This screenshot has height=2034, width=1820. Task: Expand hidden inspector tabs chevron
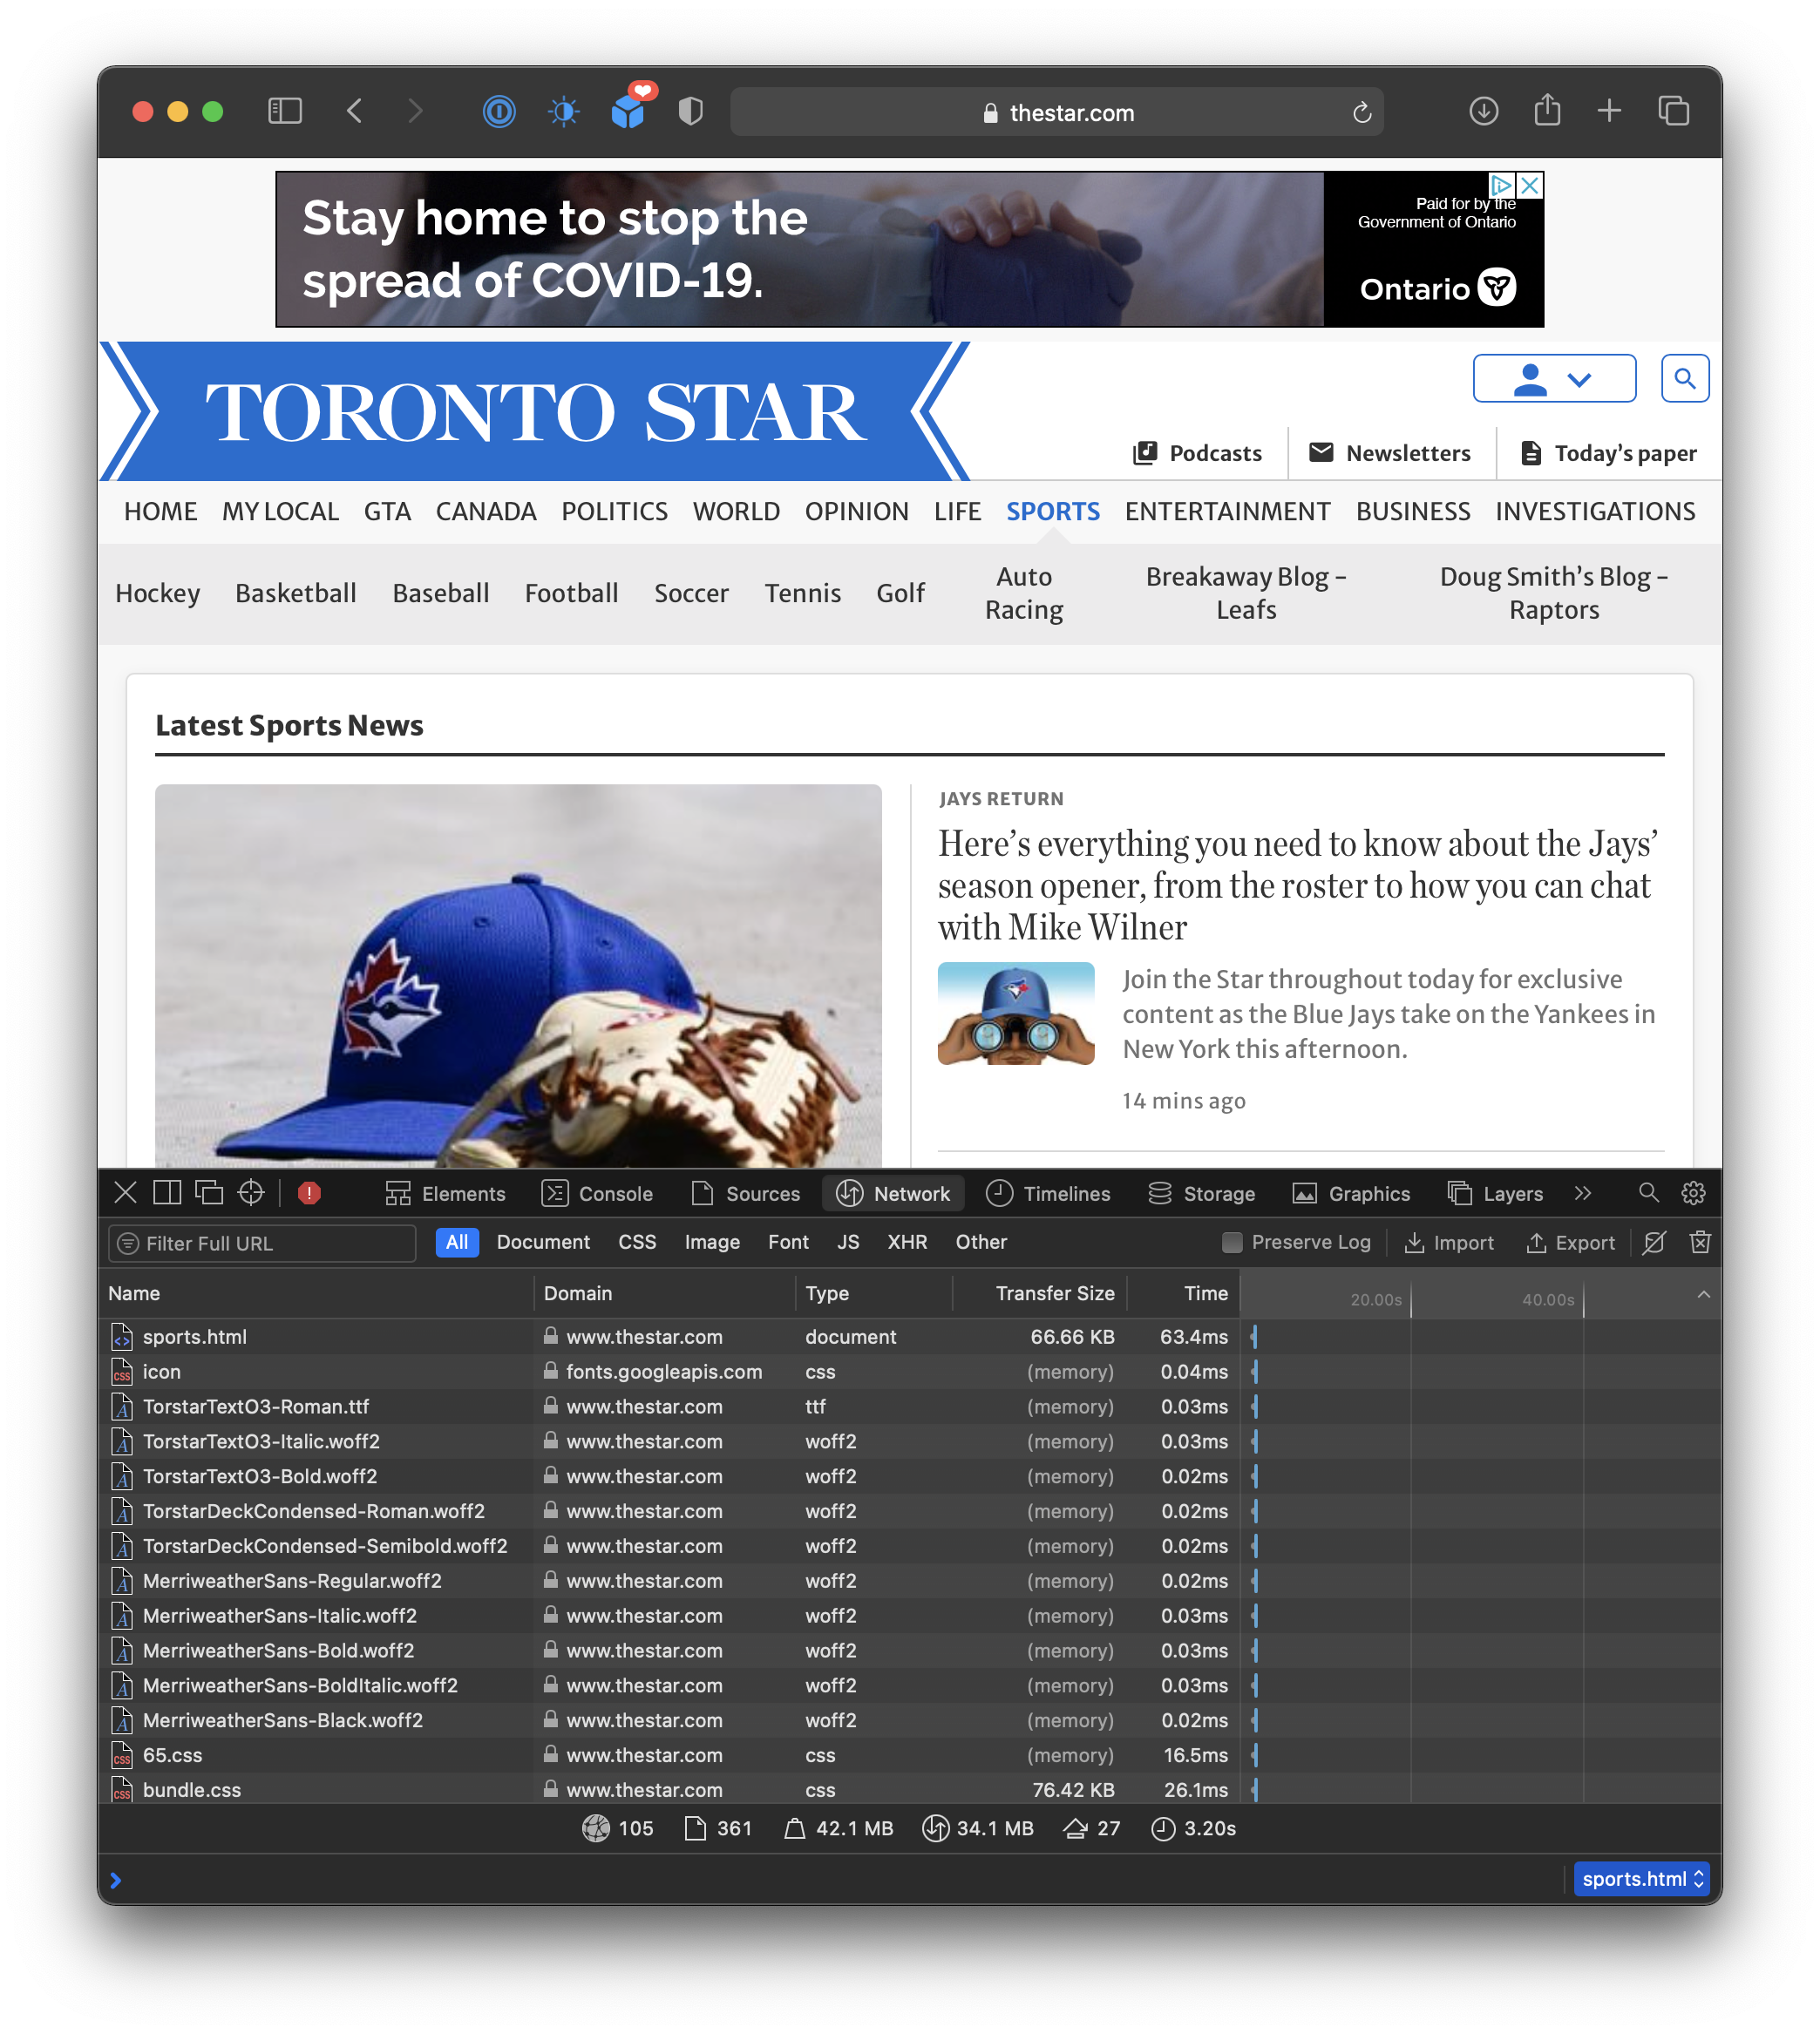(1582, 1193)
